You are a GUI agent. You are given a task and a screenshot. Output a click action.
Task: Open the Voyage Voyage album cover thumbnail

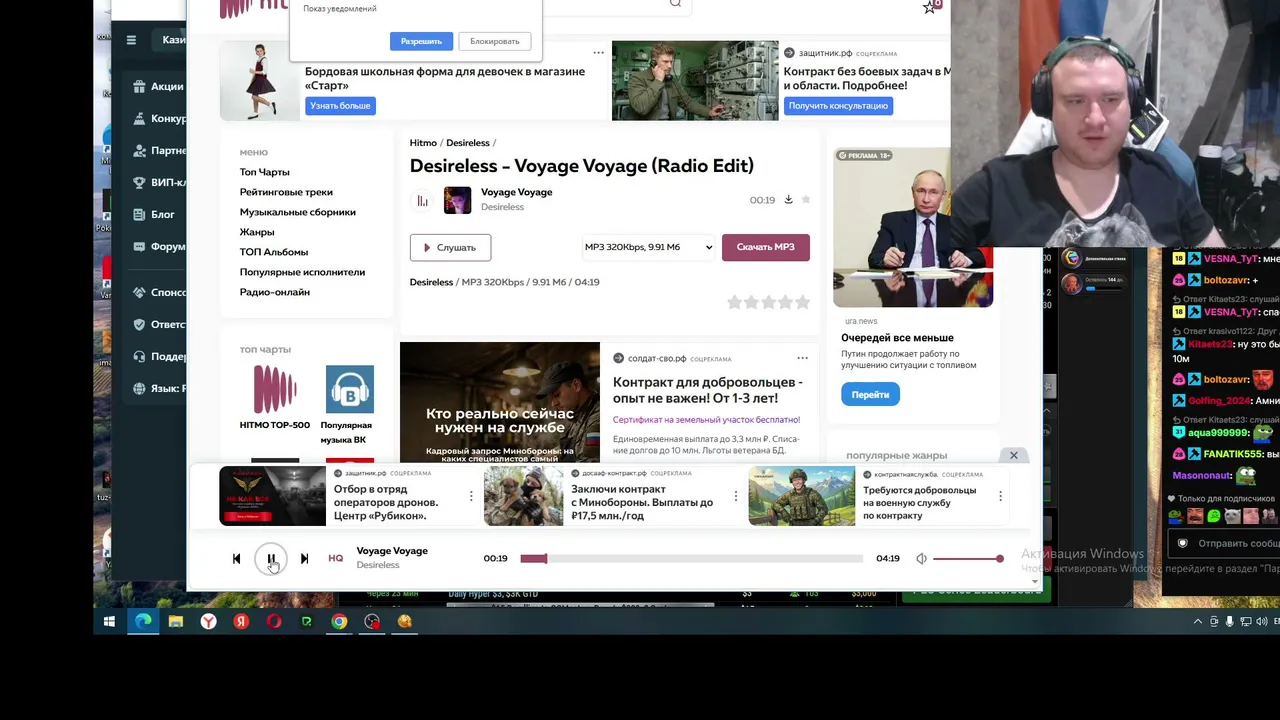[x=458, y=200]
